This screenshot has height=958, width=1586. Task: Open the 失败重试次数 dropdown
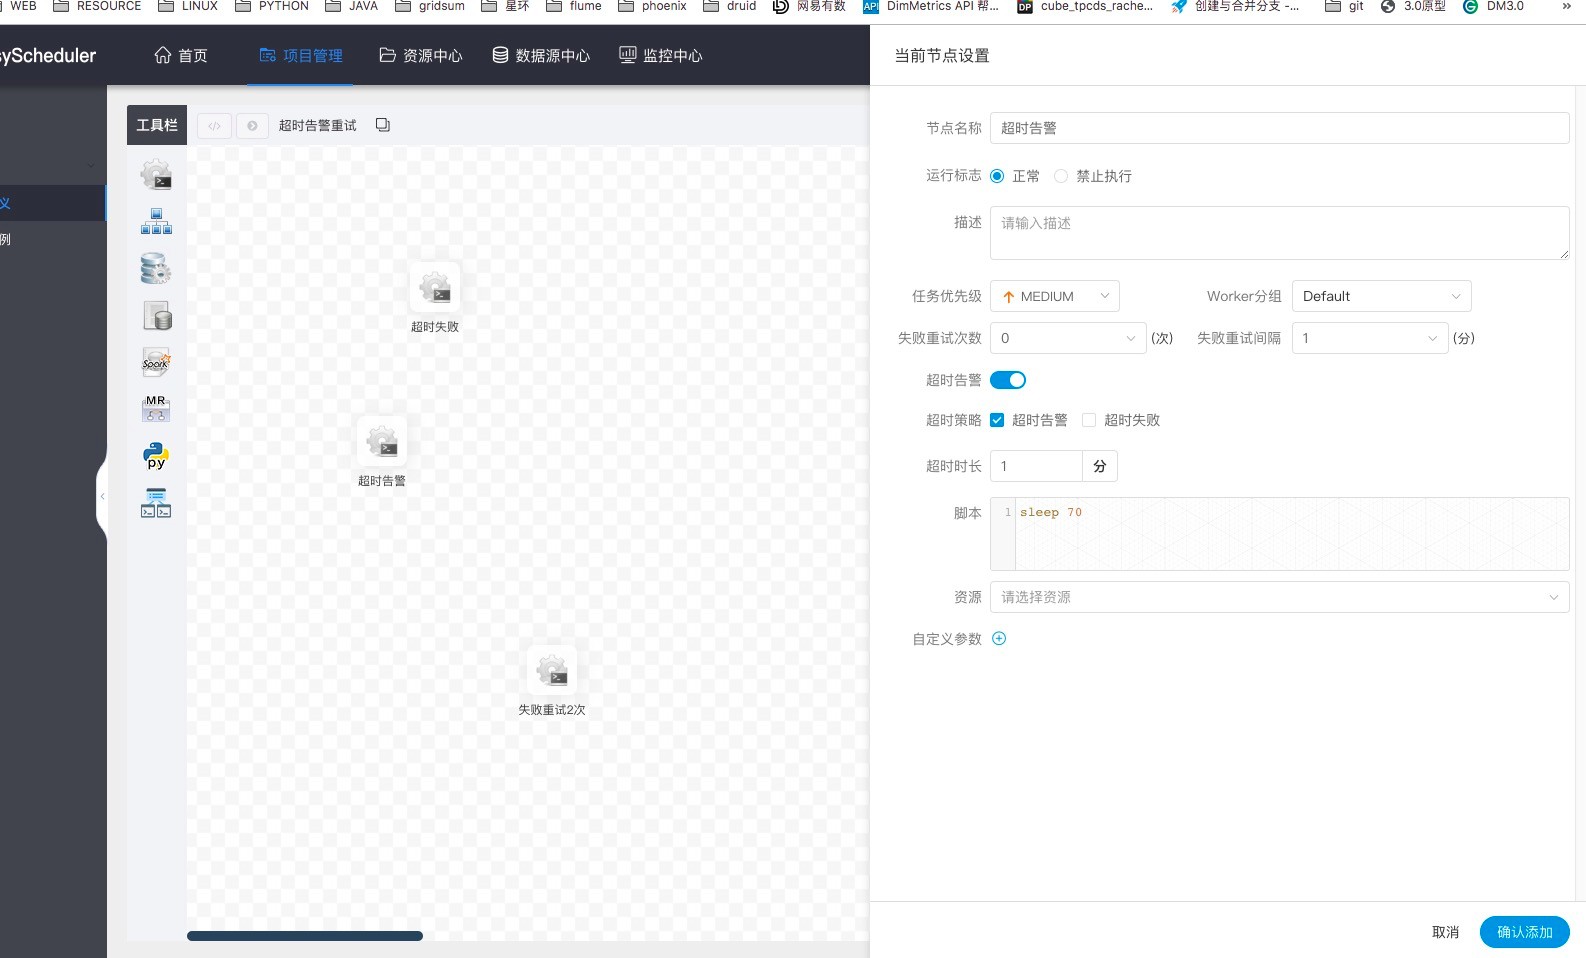1068,338
